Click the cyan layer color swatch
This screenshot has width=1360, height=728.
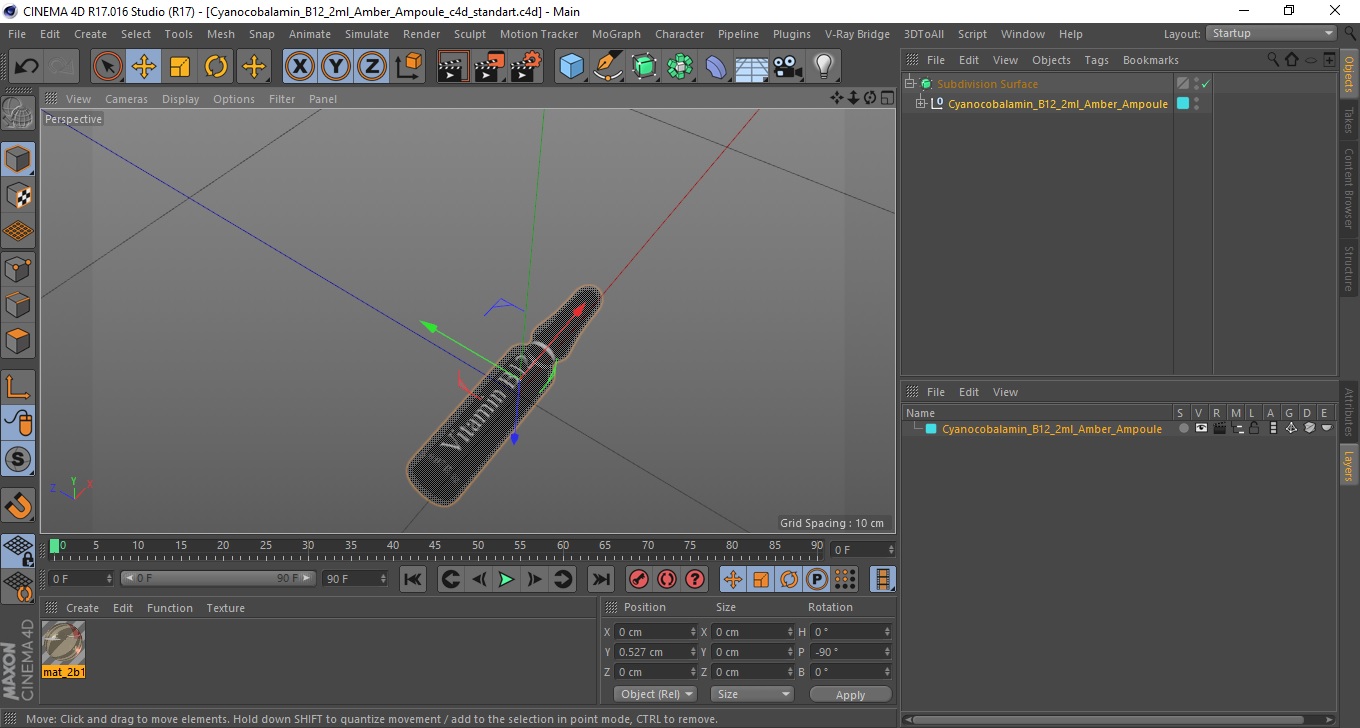point(931,428)
